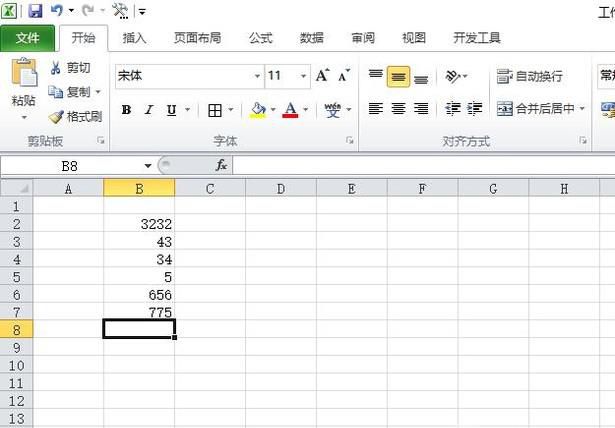Apply cell borders icon
This screenshot has height=428, width=615.
(x=215, y=110)
